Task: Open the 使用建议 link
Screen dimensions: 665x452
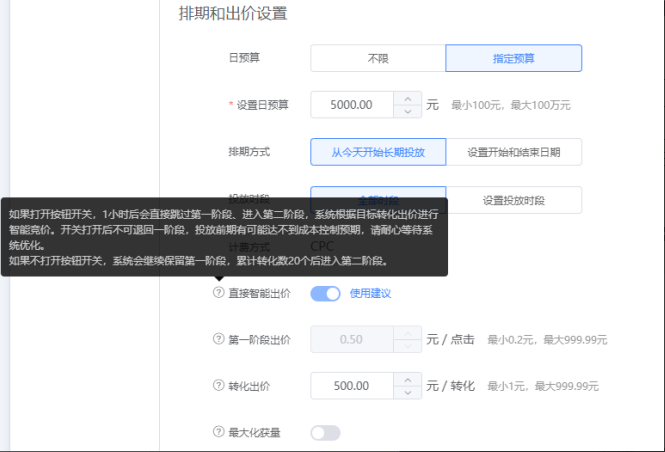Action: click(x=370, y=293)
